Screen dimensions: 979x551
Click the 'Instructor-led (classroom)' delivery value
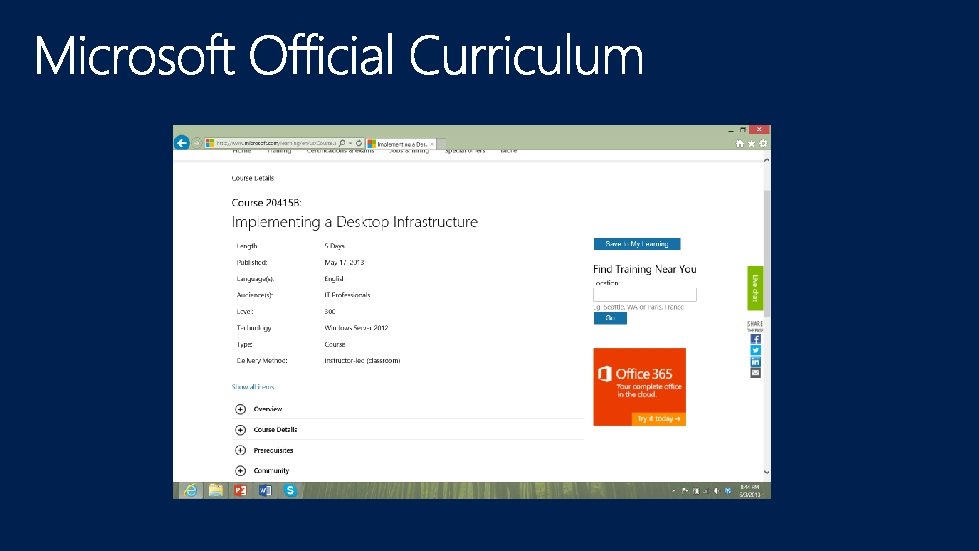[362, 361]
